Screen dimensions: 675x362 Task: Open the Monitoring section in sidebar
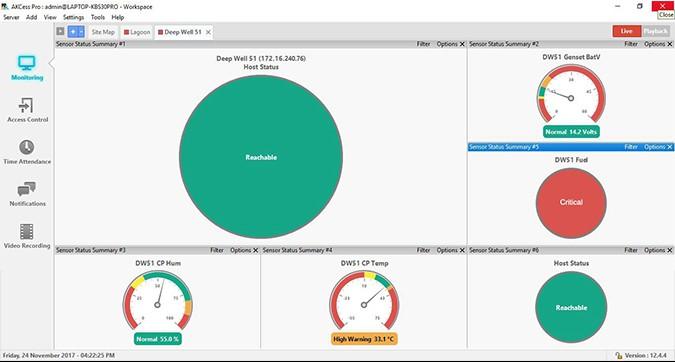pyautogui.click(x=27, y=68)
